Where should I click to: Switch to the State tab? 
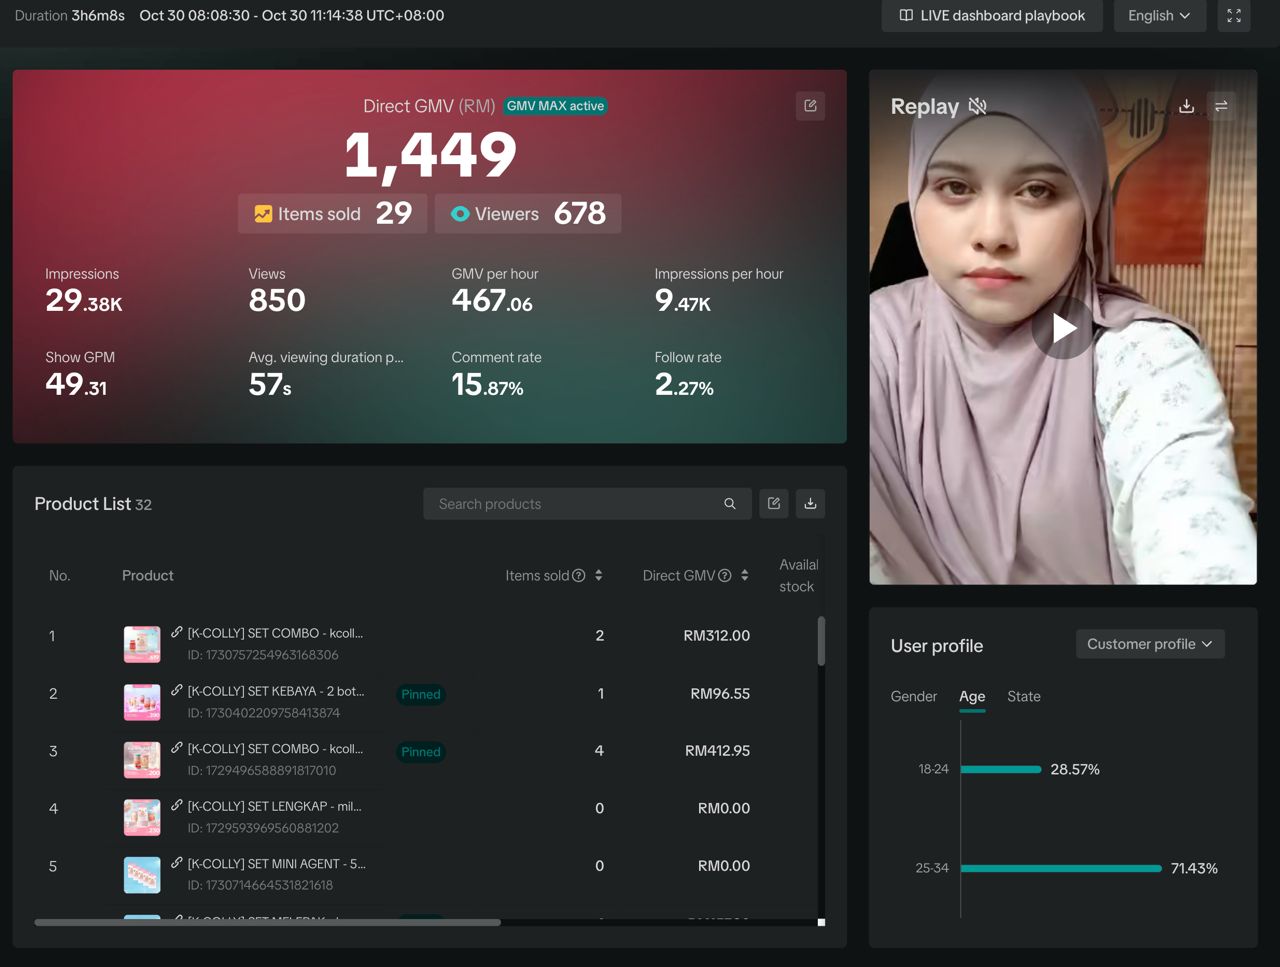(1023, 697)
